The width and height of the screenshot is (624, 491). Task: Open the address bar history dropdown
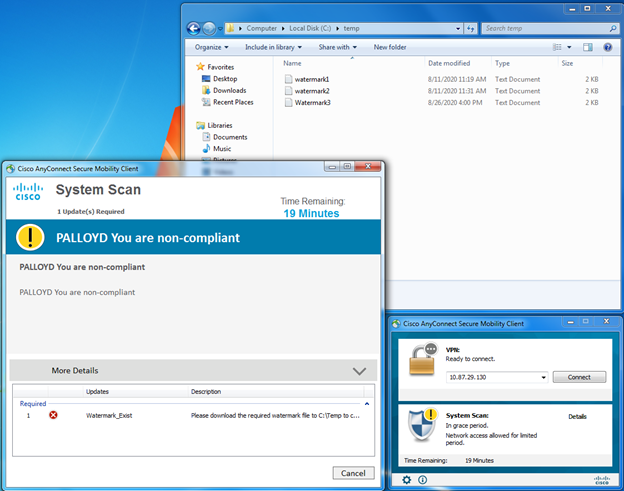(x=458, y=28)
